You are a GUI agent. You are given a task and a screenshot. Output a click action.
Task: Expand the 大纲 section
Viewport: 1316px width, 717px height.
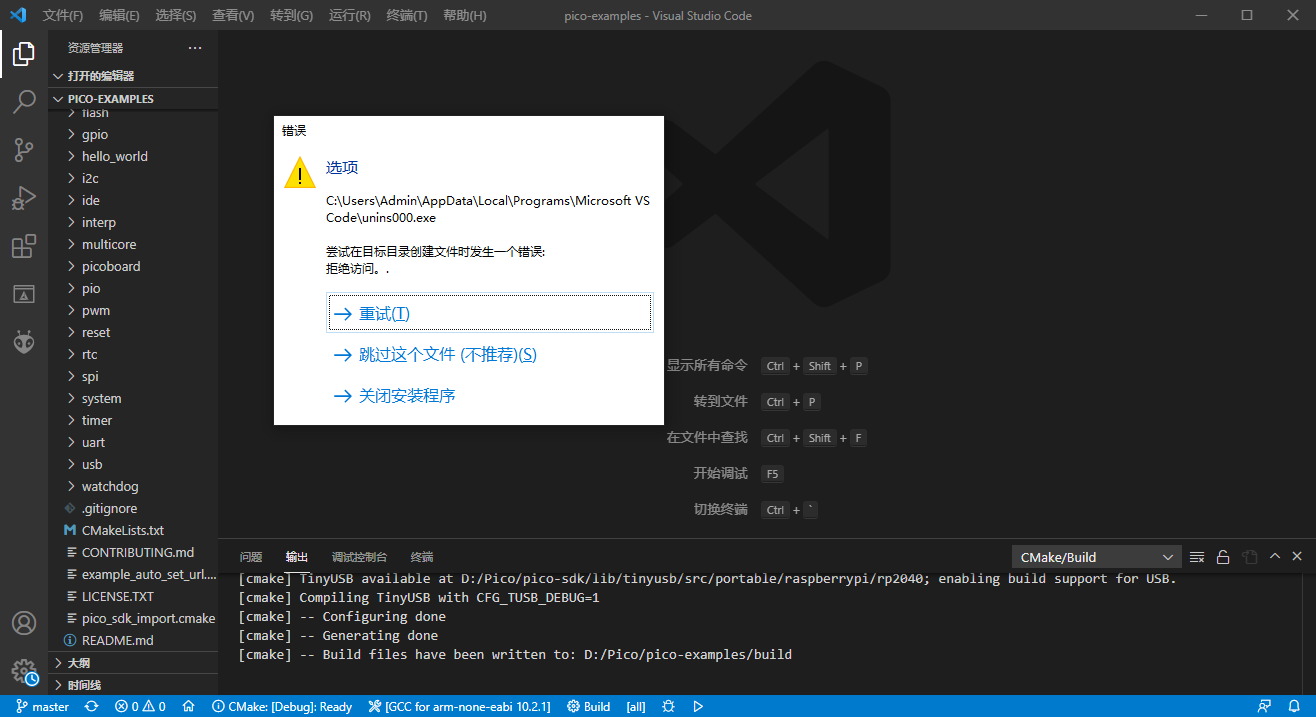[133, 663]
